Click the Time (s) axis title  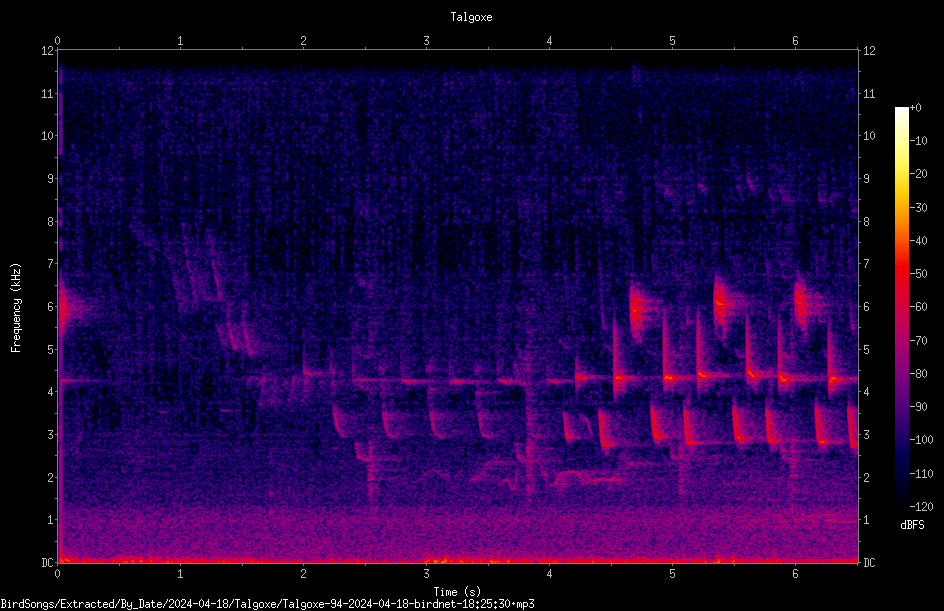pyautogui.click(x=457, y=592)
